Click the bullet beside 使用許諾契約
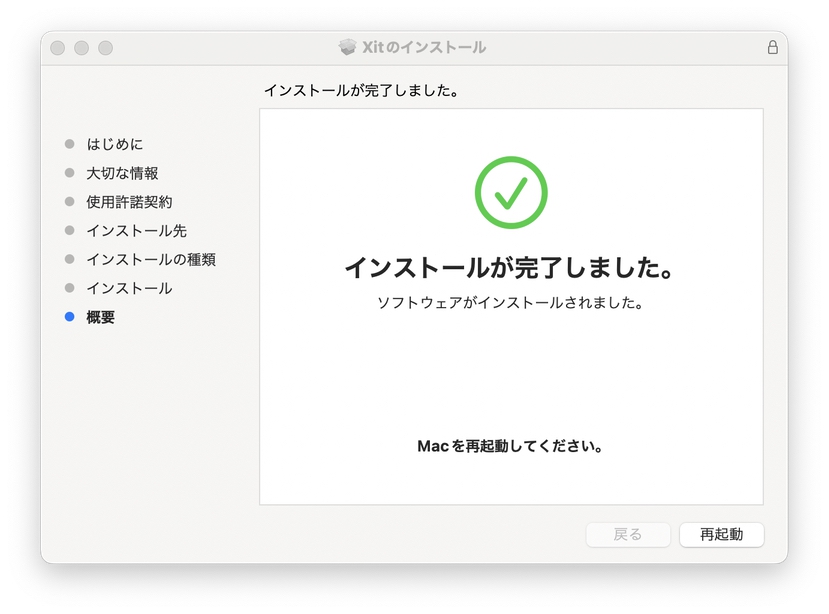 click(69, 201)
